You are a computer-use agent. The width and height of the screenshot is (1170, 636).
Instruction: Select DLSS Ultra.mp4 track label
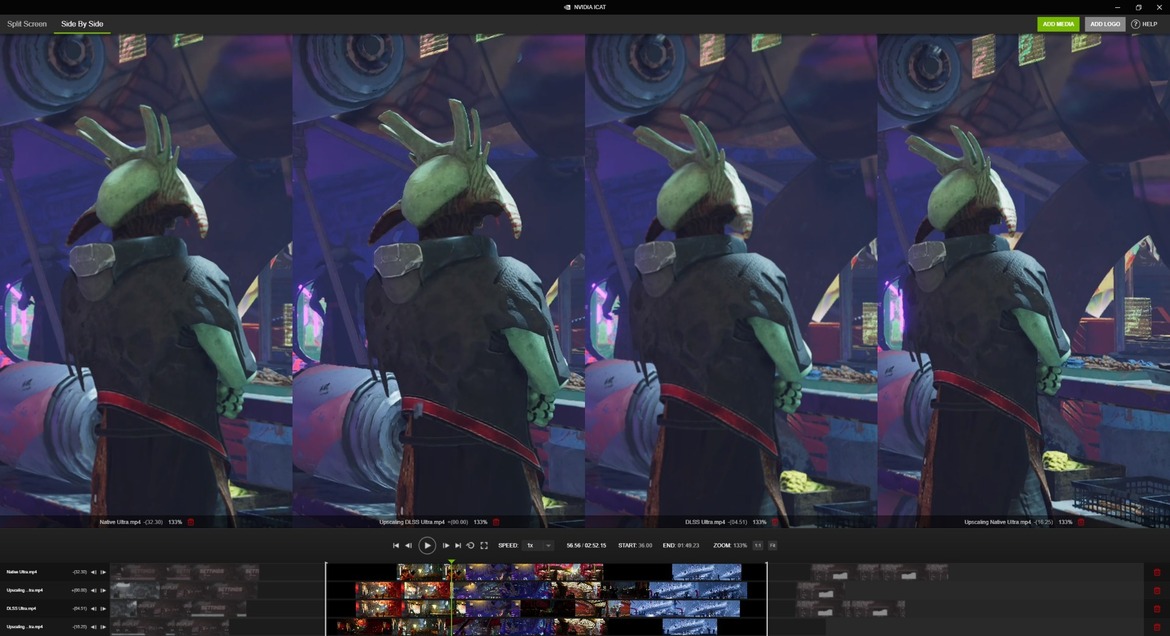22,609
